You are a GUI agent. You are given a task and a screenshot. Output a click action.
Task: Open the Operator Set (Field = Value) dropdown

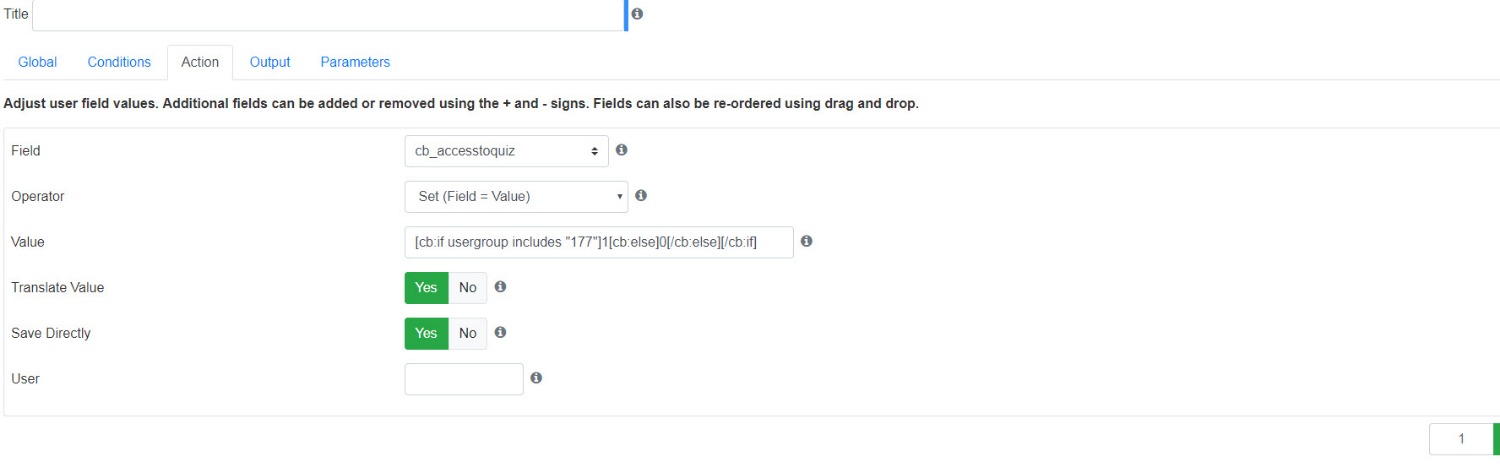point(516,196)
